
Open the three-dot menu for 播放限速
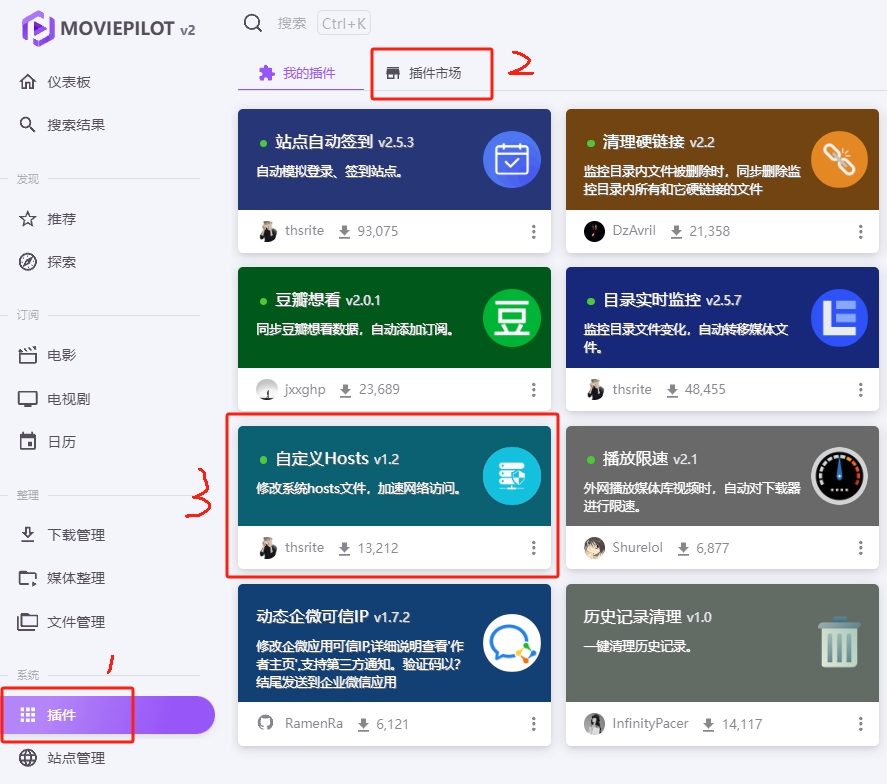pos(860,548)
